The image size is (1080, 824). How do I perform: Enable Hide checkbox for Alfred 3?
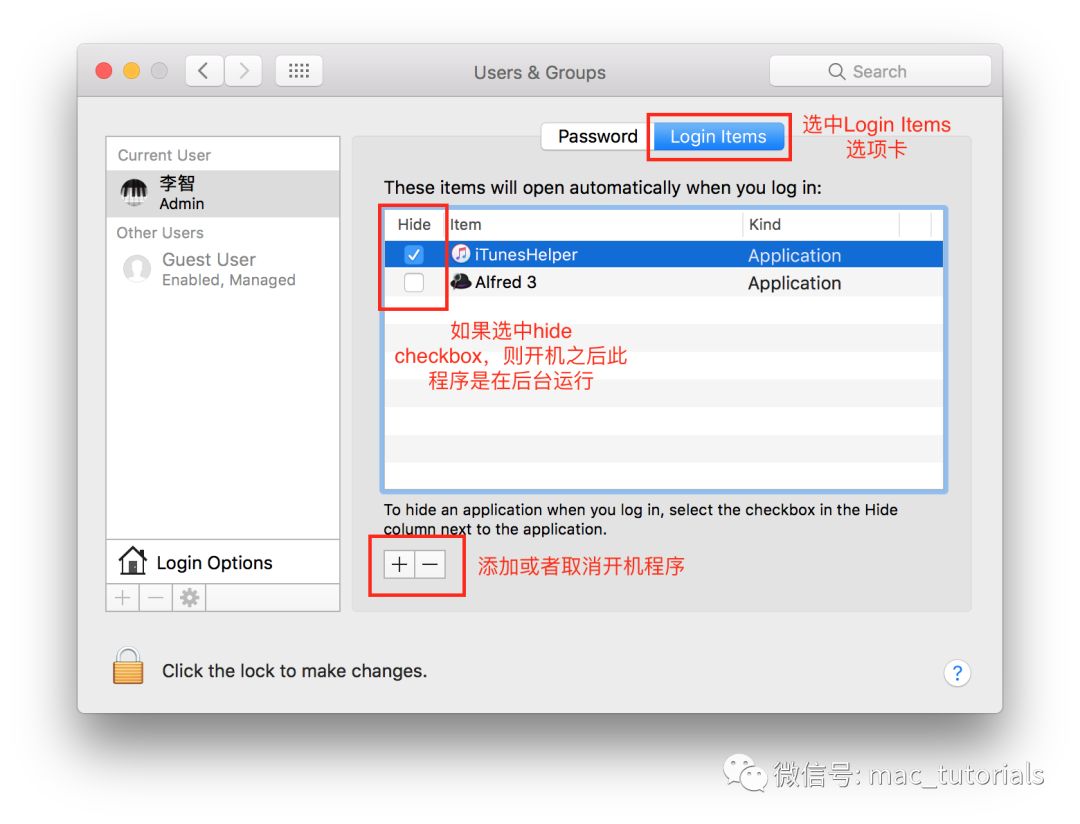(414, 283)
